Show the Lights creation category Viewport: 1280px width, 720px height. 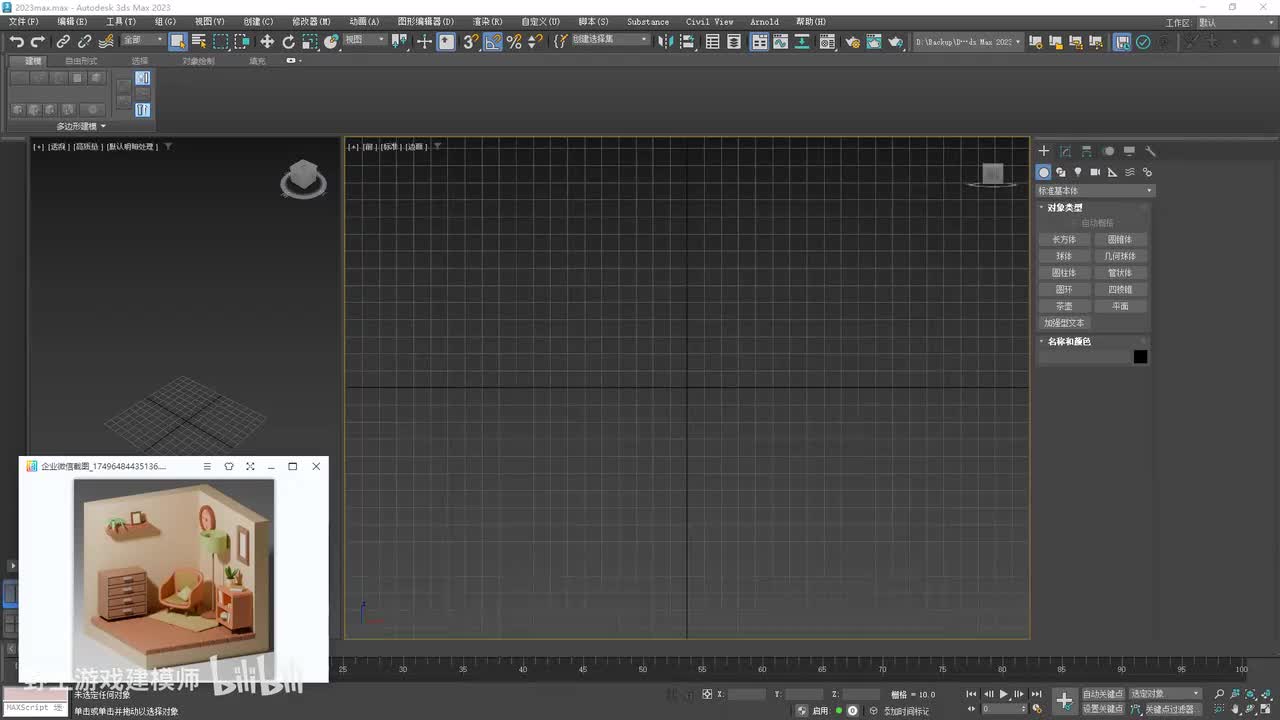(1078, 172)
